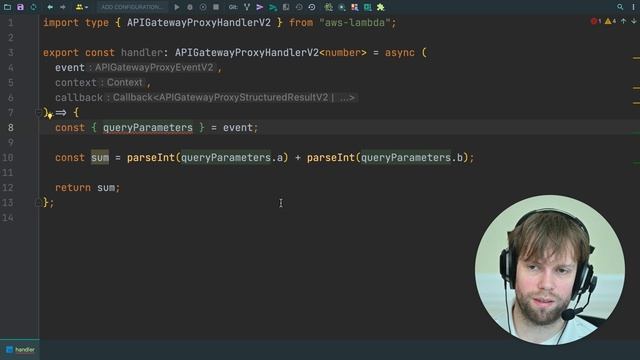Click the Run play button

(177, 7)
